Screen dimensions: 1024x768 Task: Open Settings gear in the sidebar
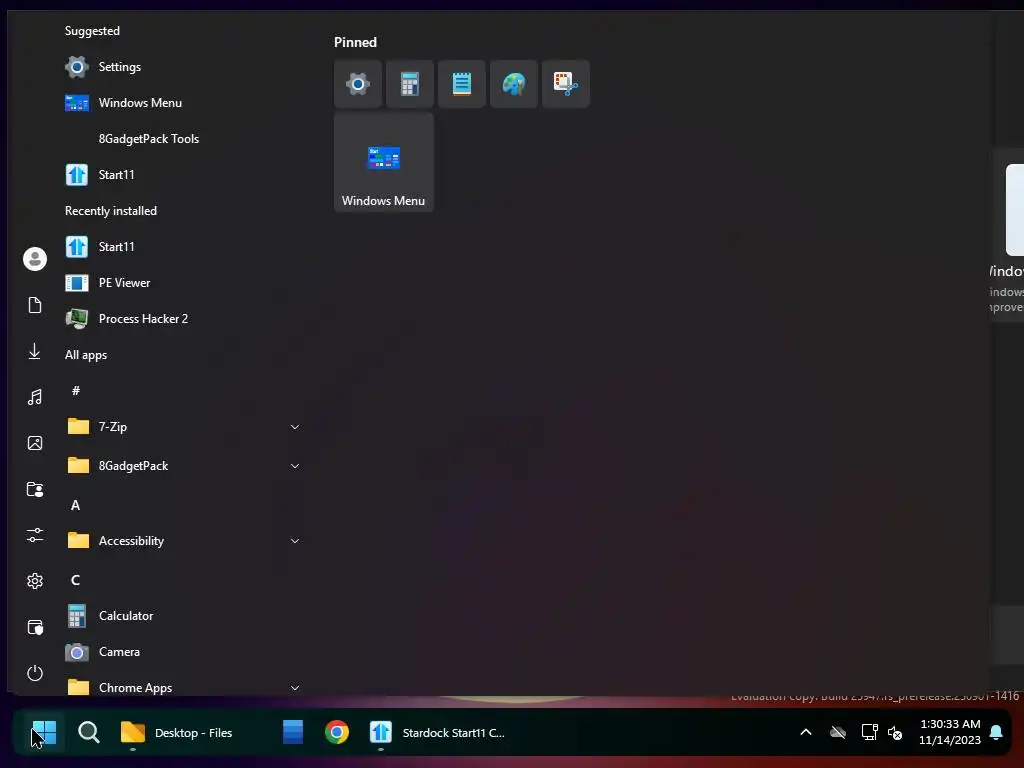point(35,581)
